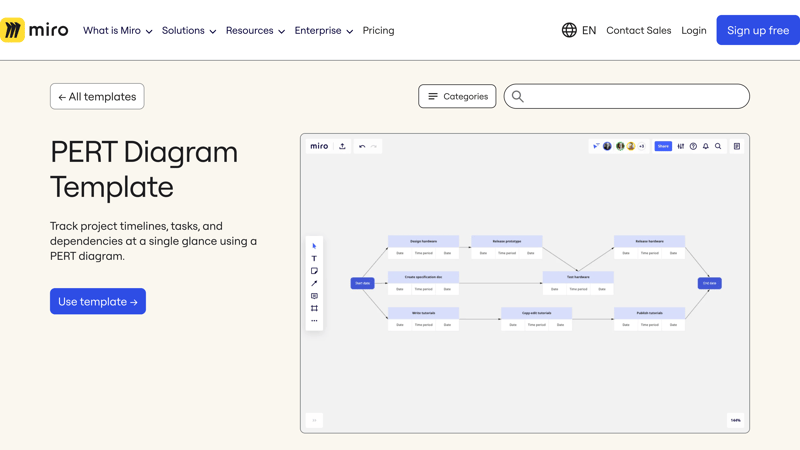Click Sign up free button

[x=758, y=30]
